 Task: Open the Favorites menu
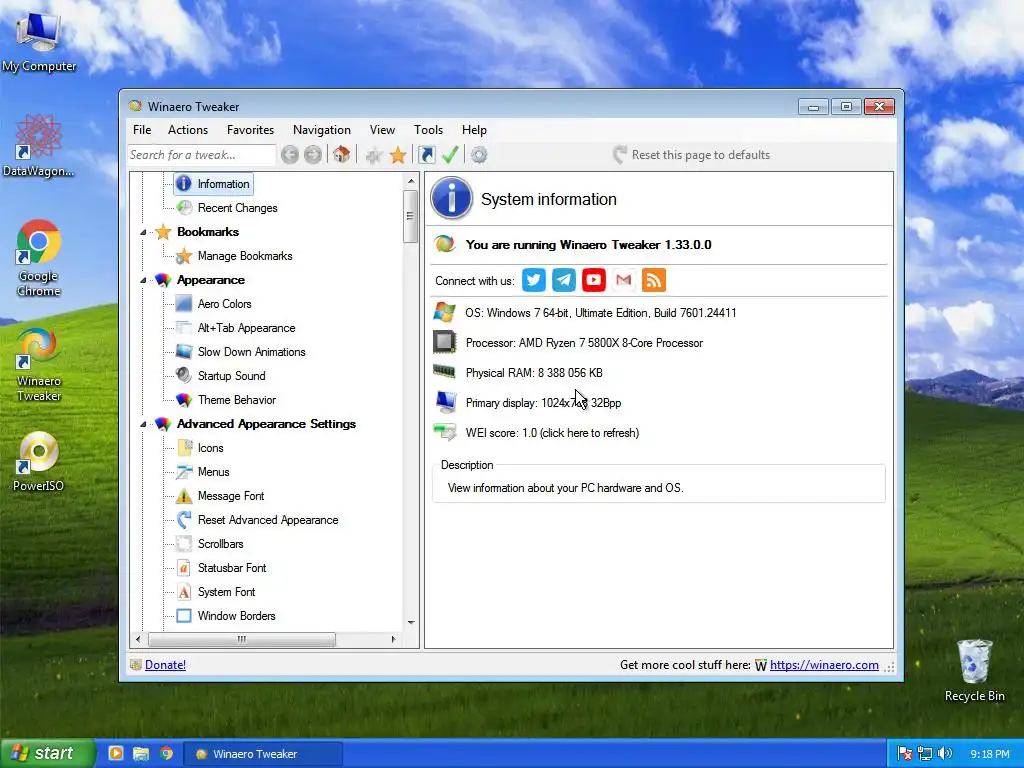(250, 130)
